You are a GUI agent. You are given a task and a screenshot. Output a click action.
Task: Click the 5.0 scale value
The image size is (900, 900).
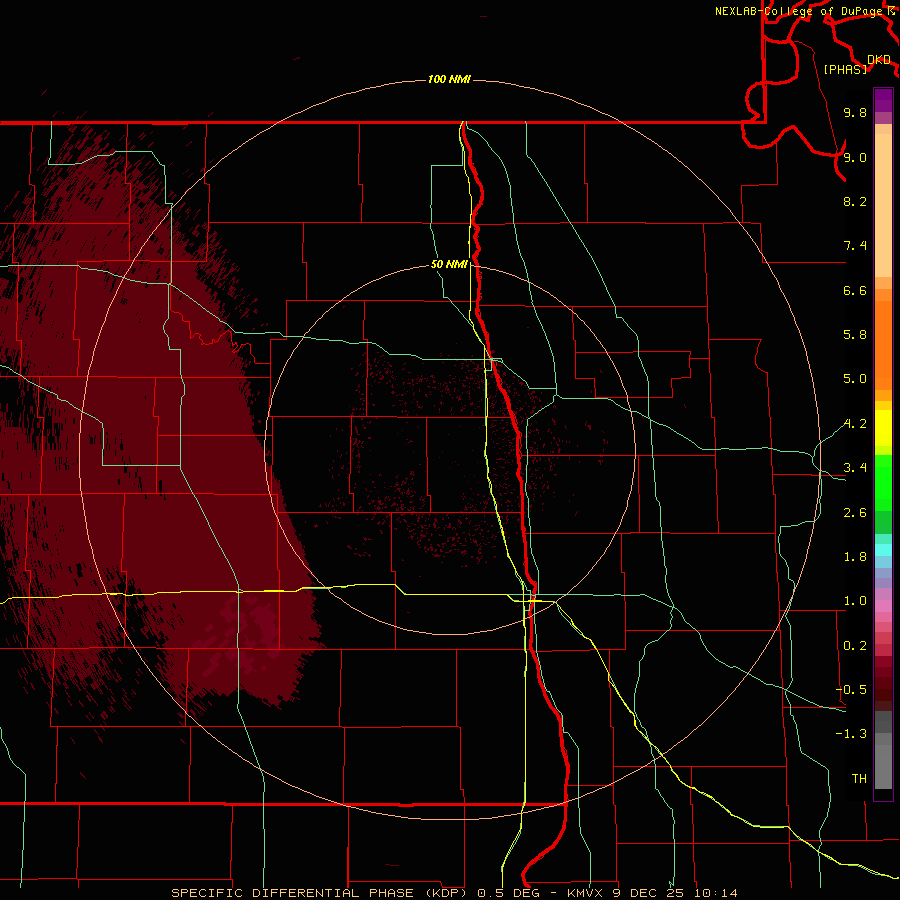[855, 379]
